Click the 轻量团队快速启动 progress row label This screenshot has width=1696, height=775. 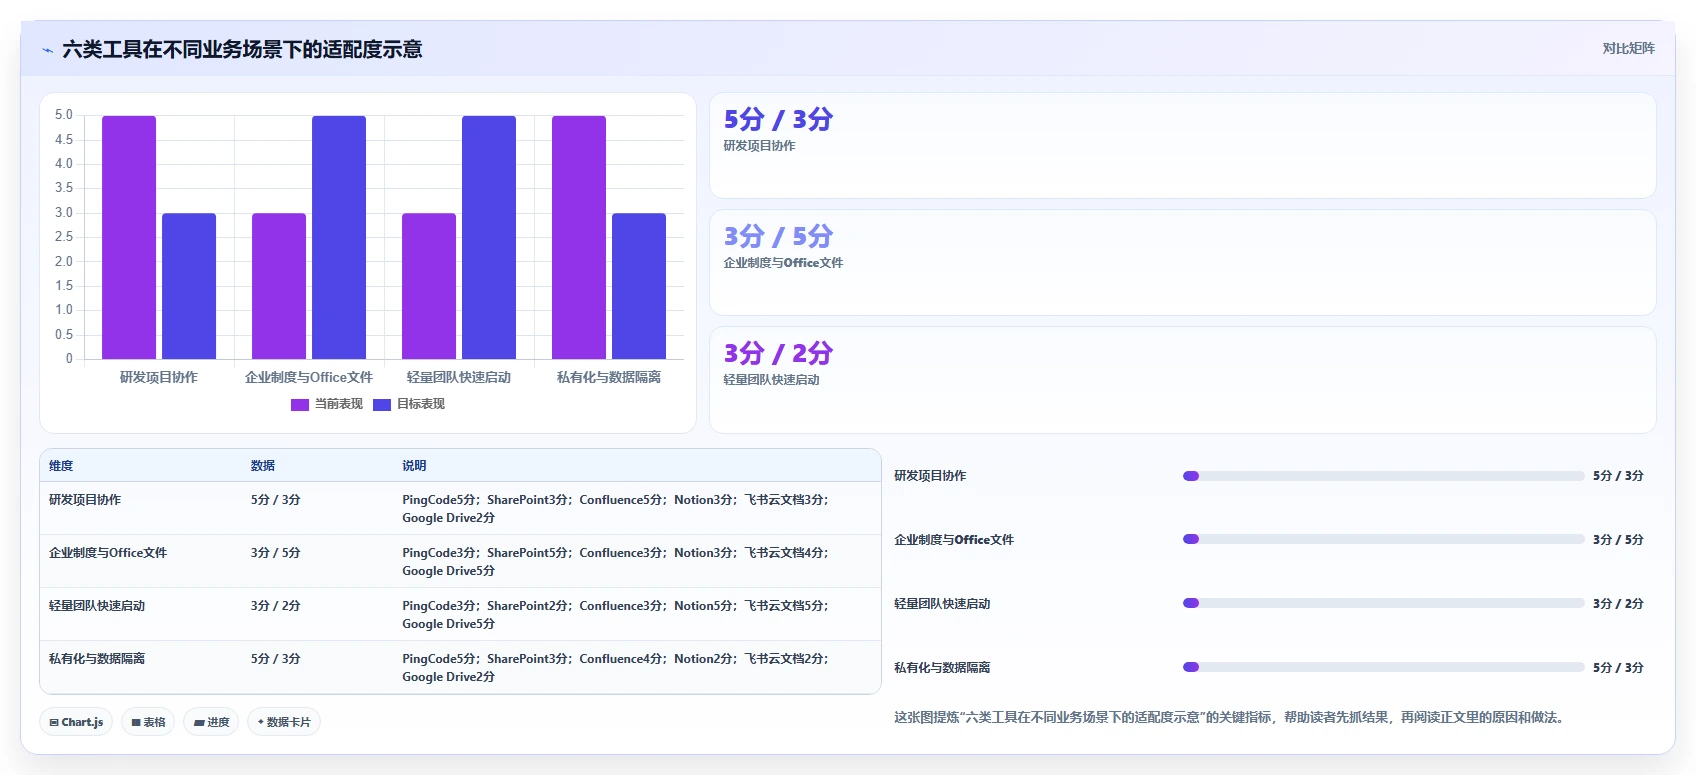[x=942, y=604]
